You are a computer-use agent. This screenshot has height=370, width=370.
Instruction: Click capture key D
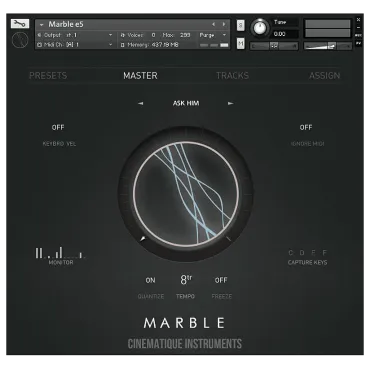tap(302, 253)
